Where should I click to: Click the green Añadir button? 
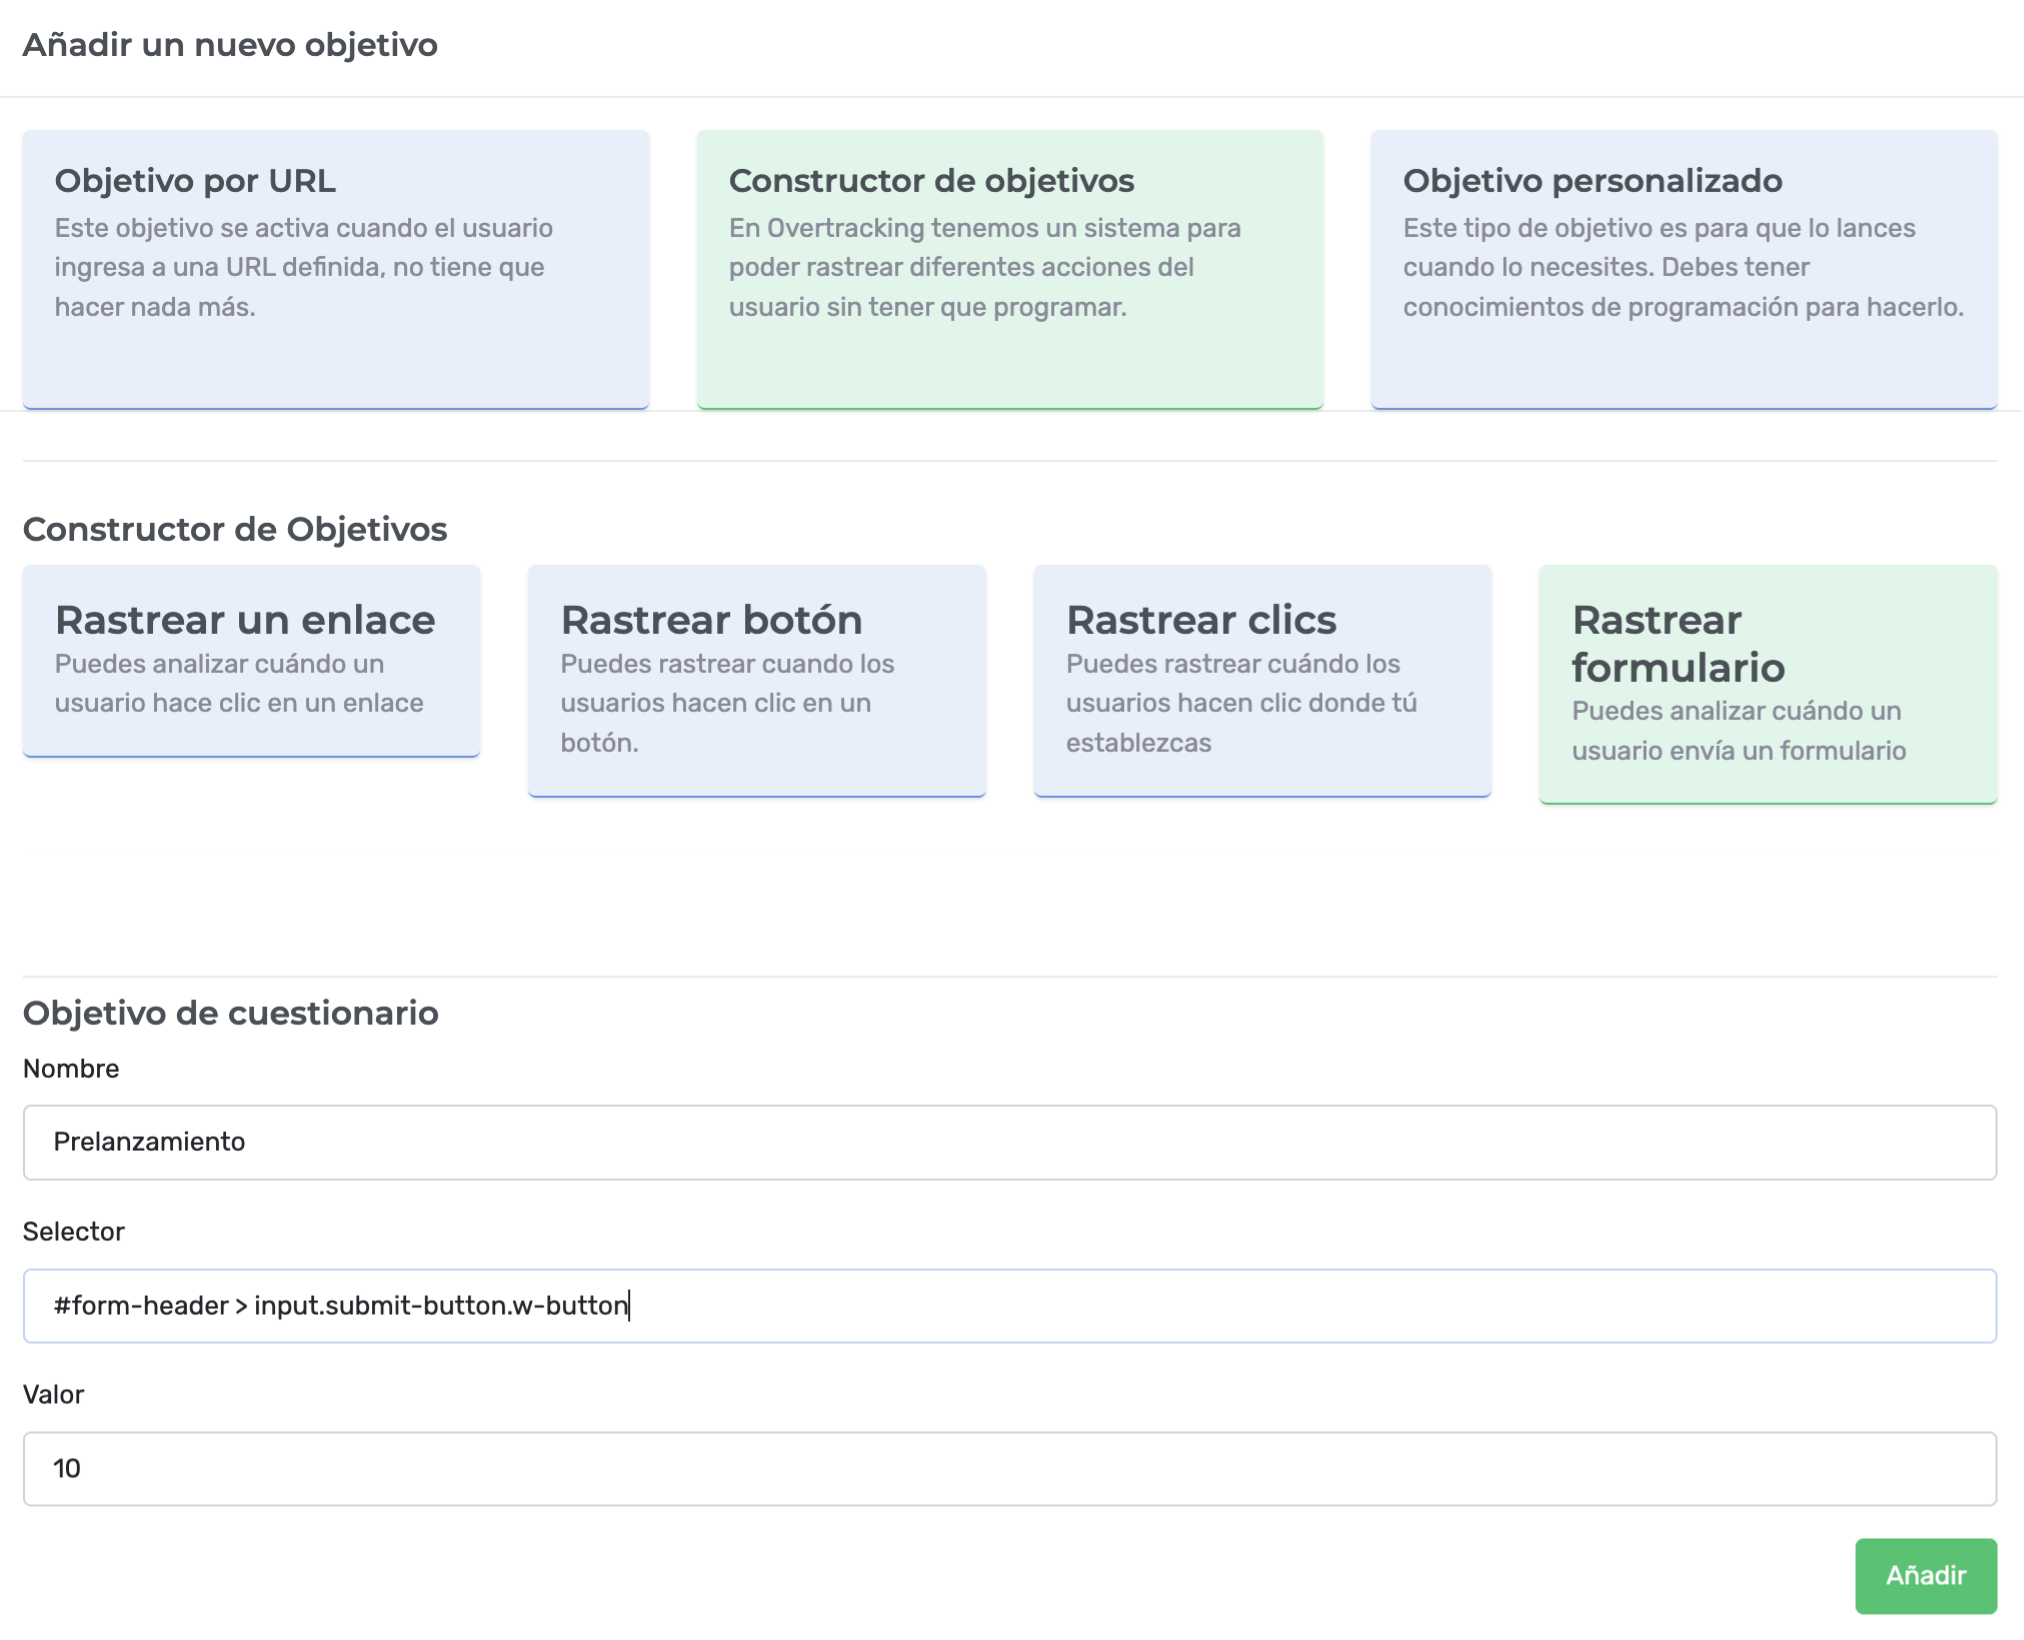[x=1926, y=1576]
